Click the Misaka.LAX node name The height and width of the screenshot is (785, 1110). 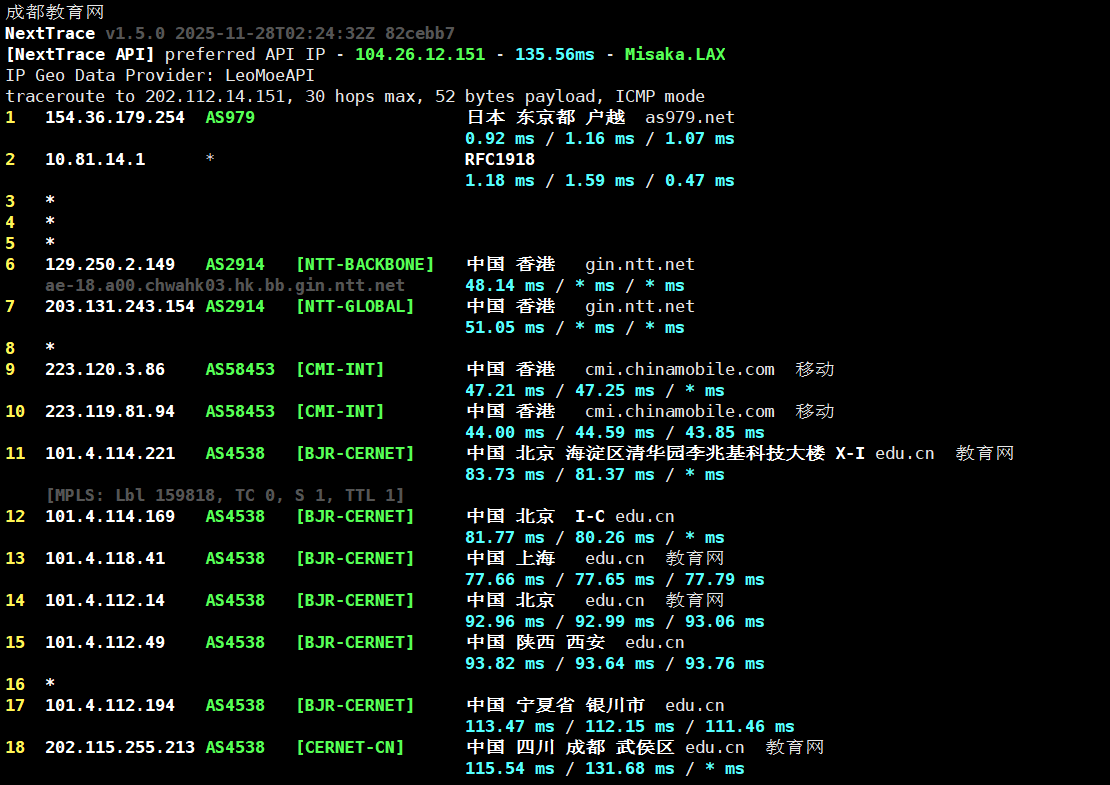click(x=675, y=55)
